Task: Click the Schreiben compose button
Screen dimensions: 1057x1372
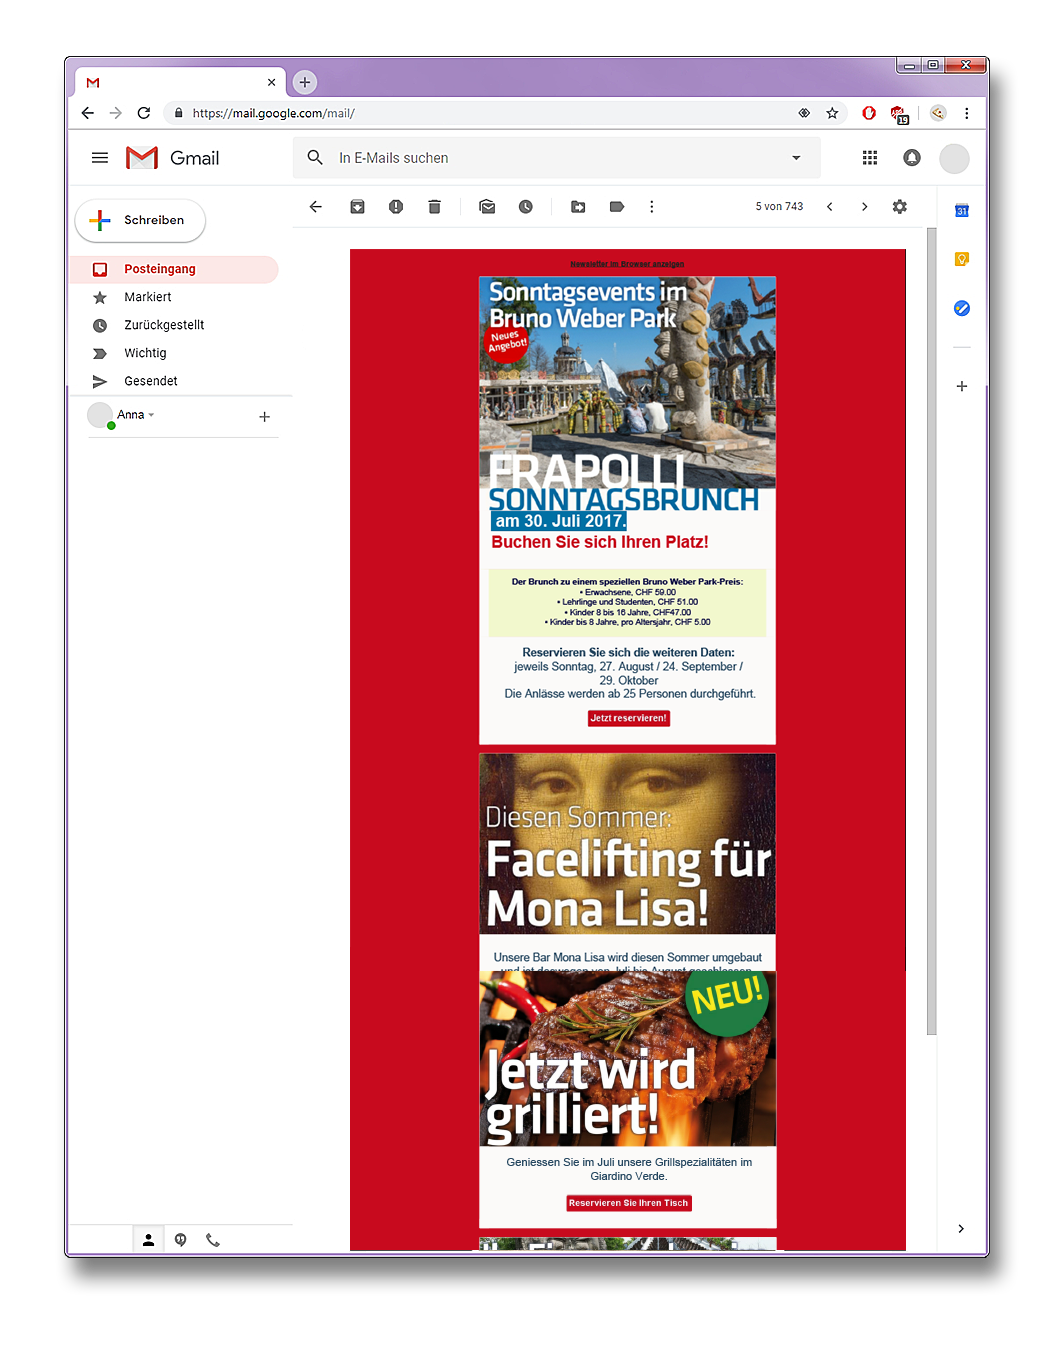Action: 140,221
